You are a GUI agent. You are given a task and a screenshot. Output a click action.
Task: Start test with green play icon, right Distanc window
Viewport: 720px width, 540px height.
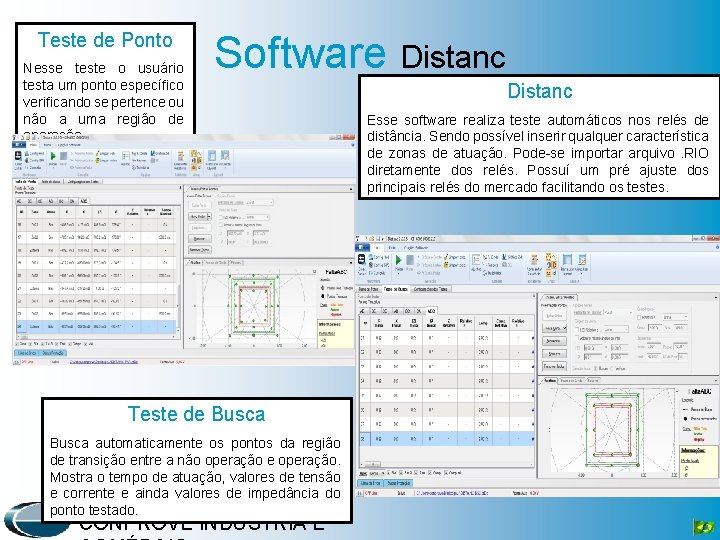(x=399, y=260)
